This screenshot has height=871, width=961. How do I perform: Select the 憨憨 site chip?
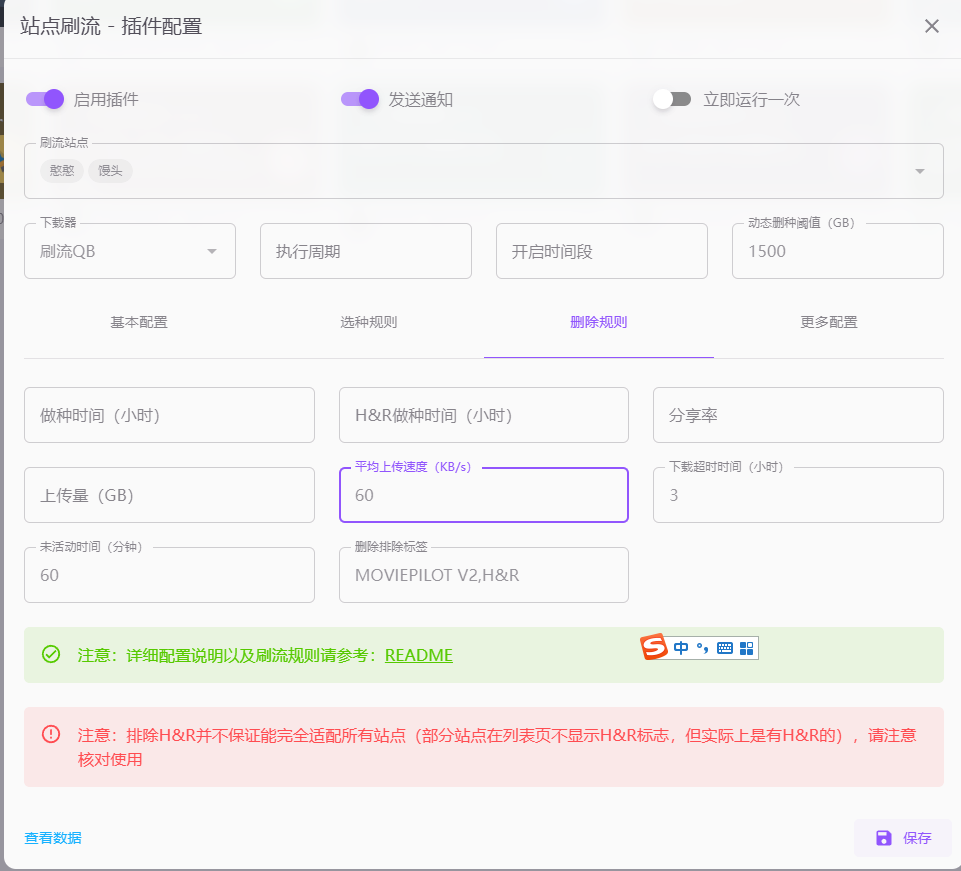pos(62,171)
